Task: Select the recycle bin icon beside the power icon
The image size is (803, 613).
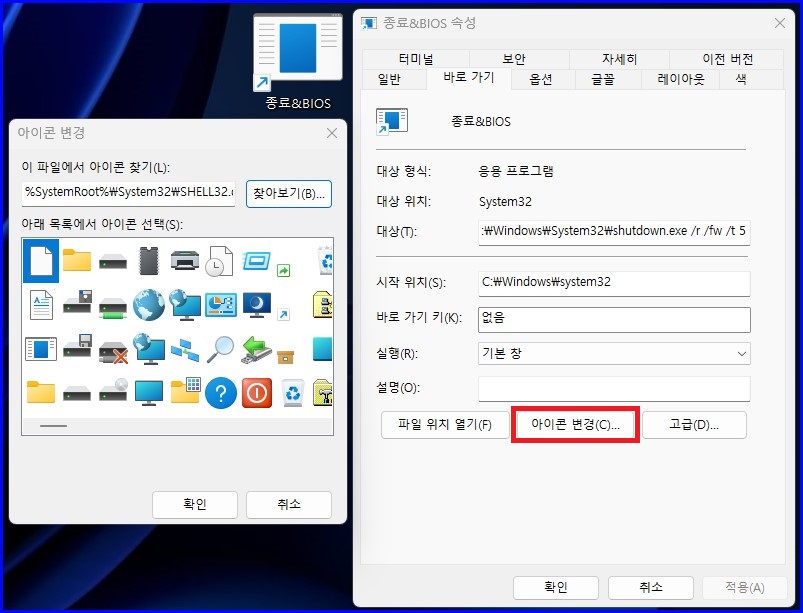Action: (292, 393)
